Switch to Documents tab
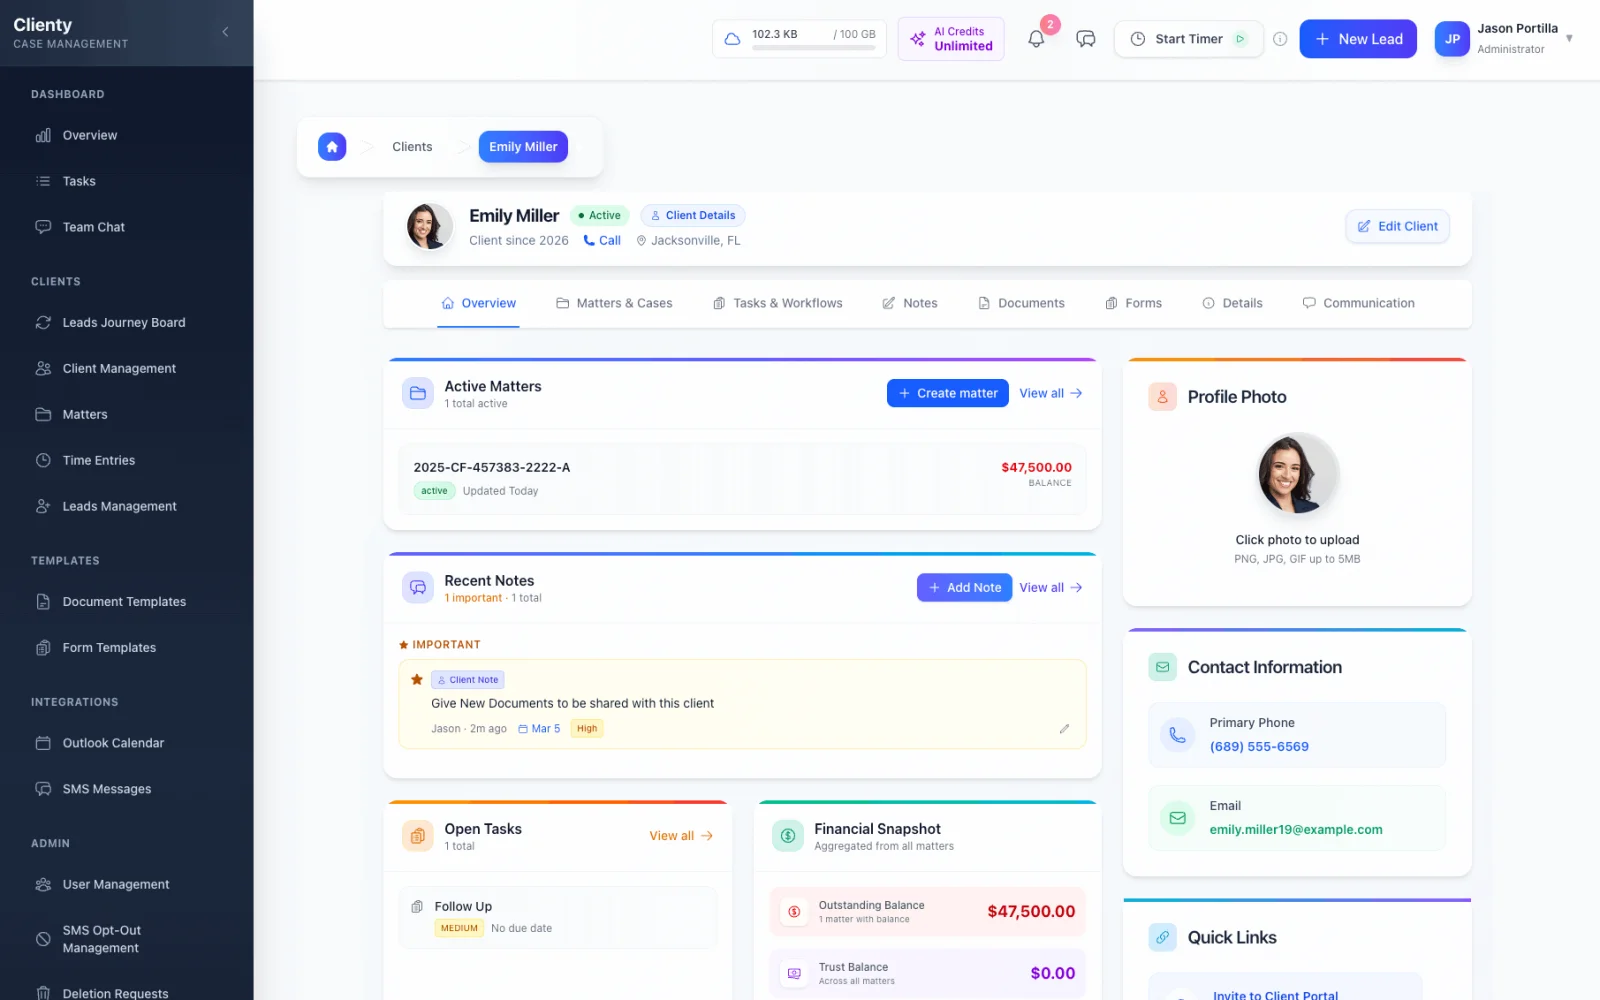1600x1000 pixels. (x=1021, y=303)
